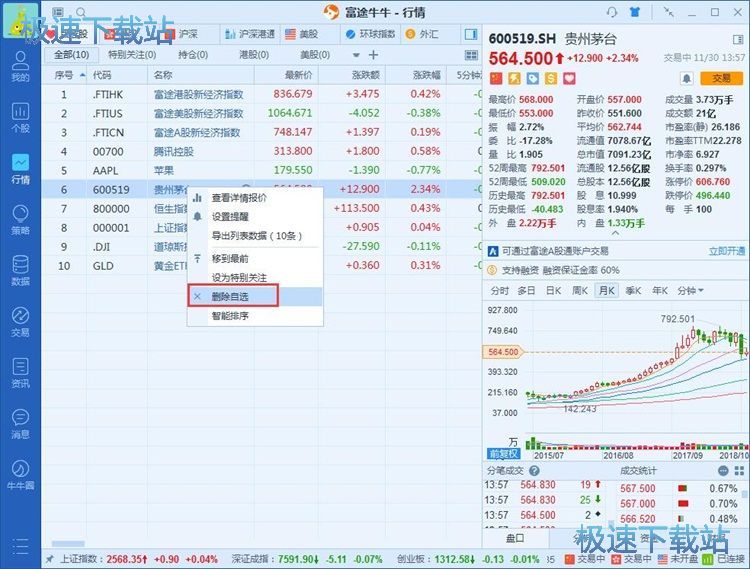Open 牛牛圈 community sidebar icon
The image size is (750, 569).
click(x=20, y=475)
